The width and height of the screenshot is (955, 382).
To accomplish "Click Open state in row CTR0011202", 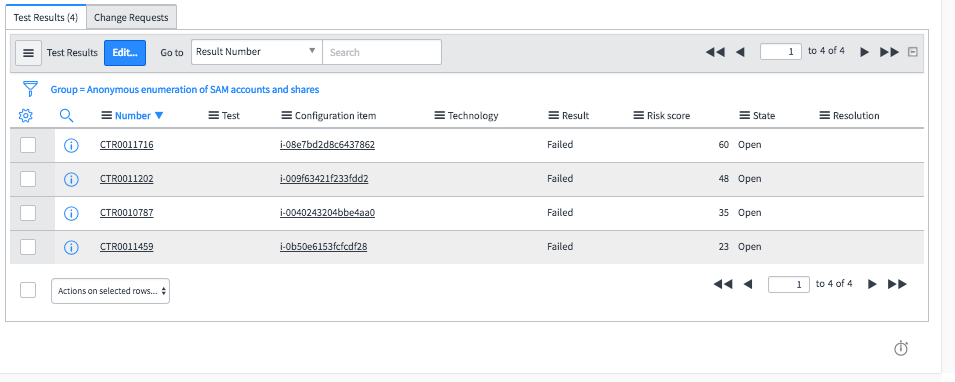I will 750,179.
